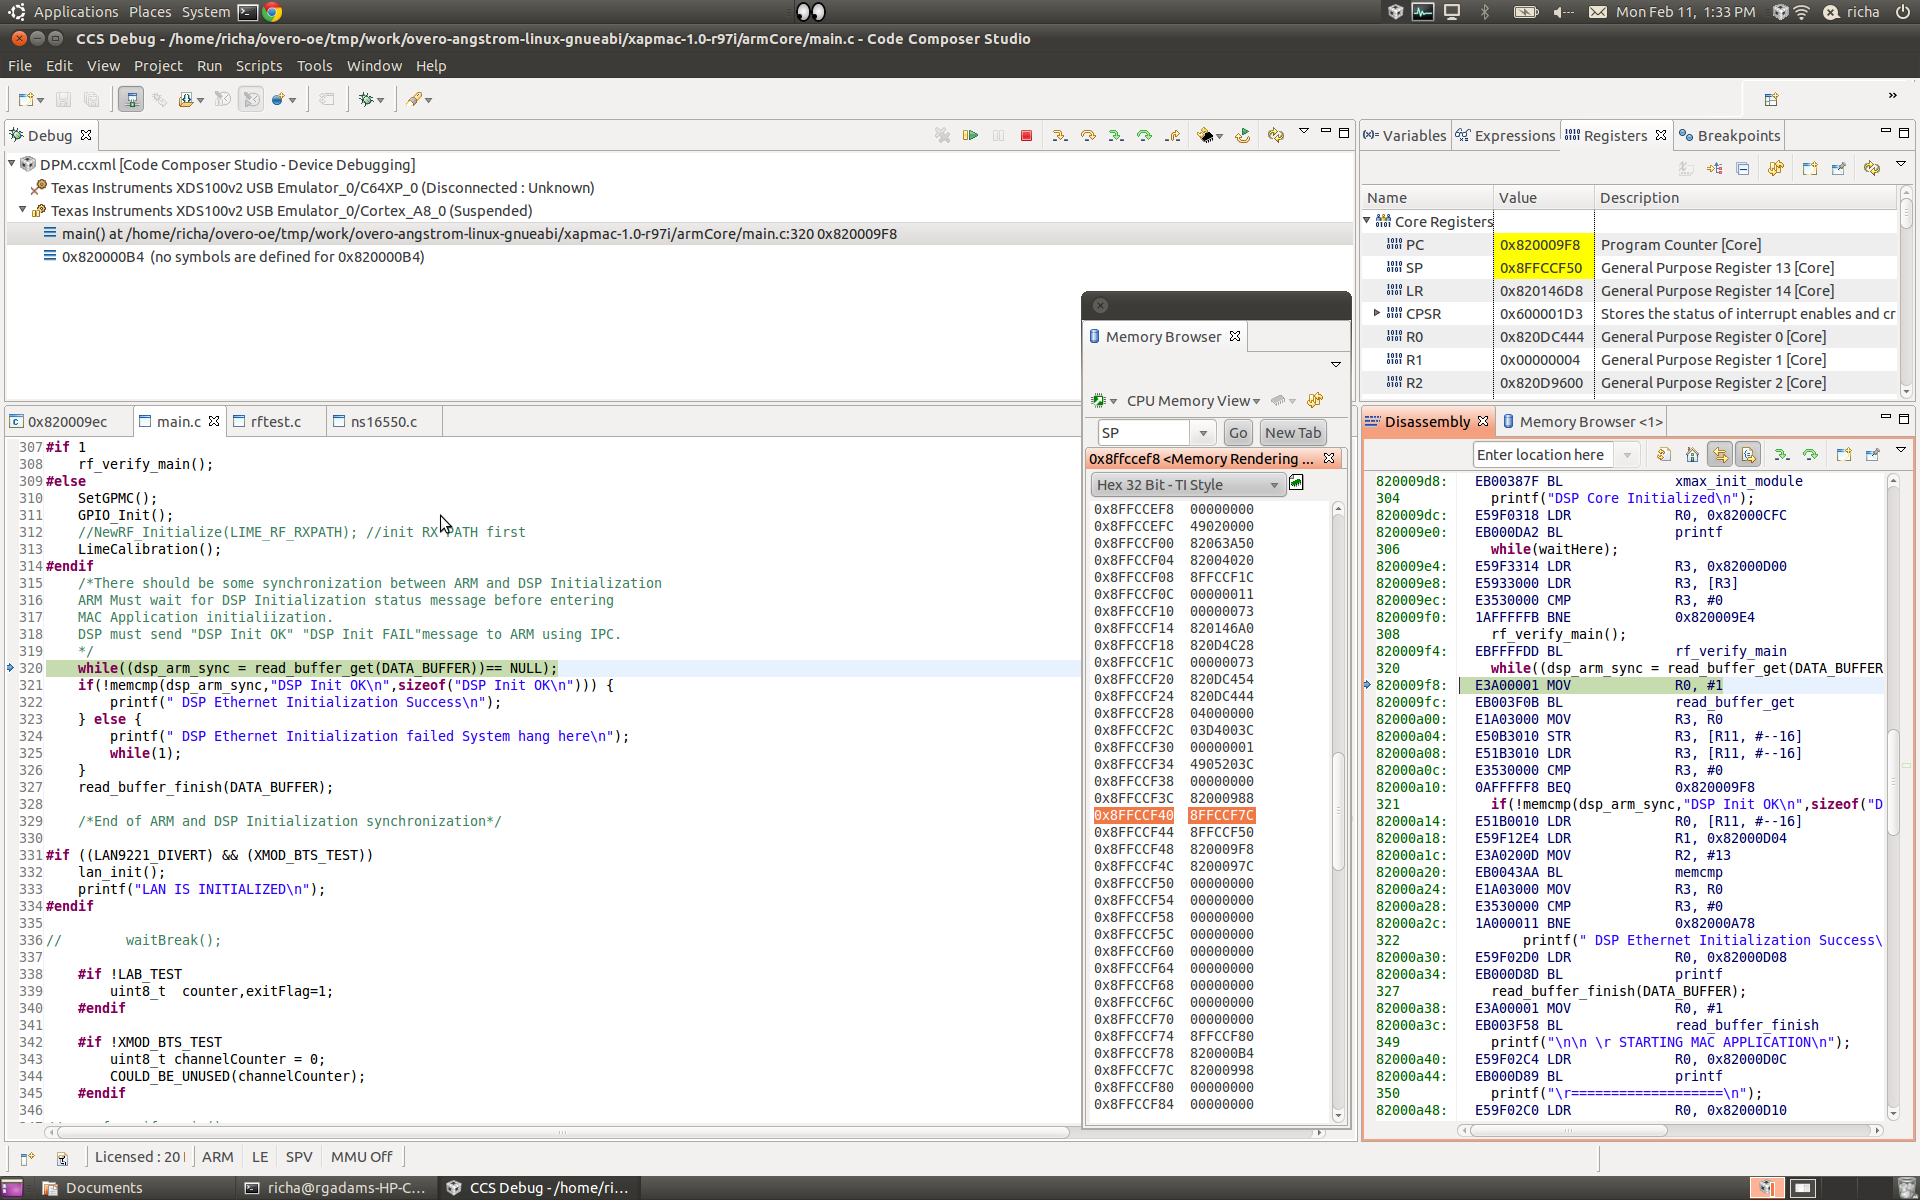This screenshot has width=1920, height=1200.
Task: Click the Go button in Memory Browser
Action: (1238, 433)
